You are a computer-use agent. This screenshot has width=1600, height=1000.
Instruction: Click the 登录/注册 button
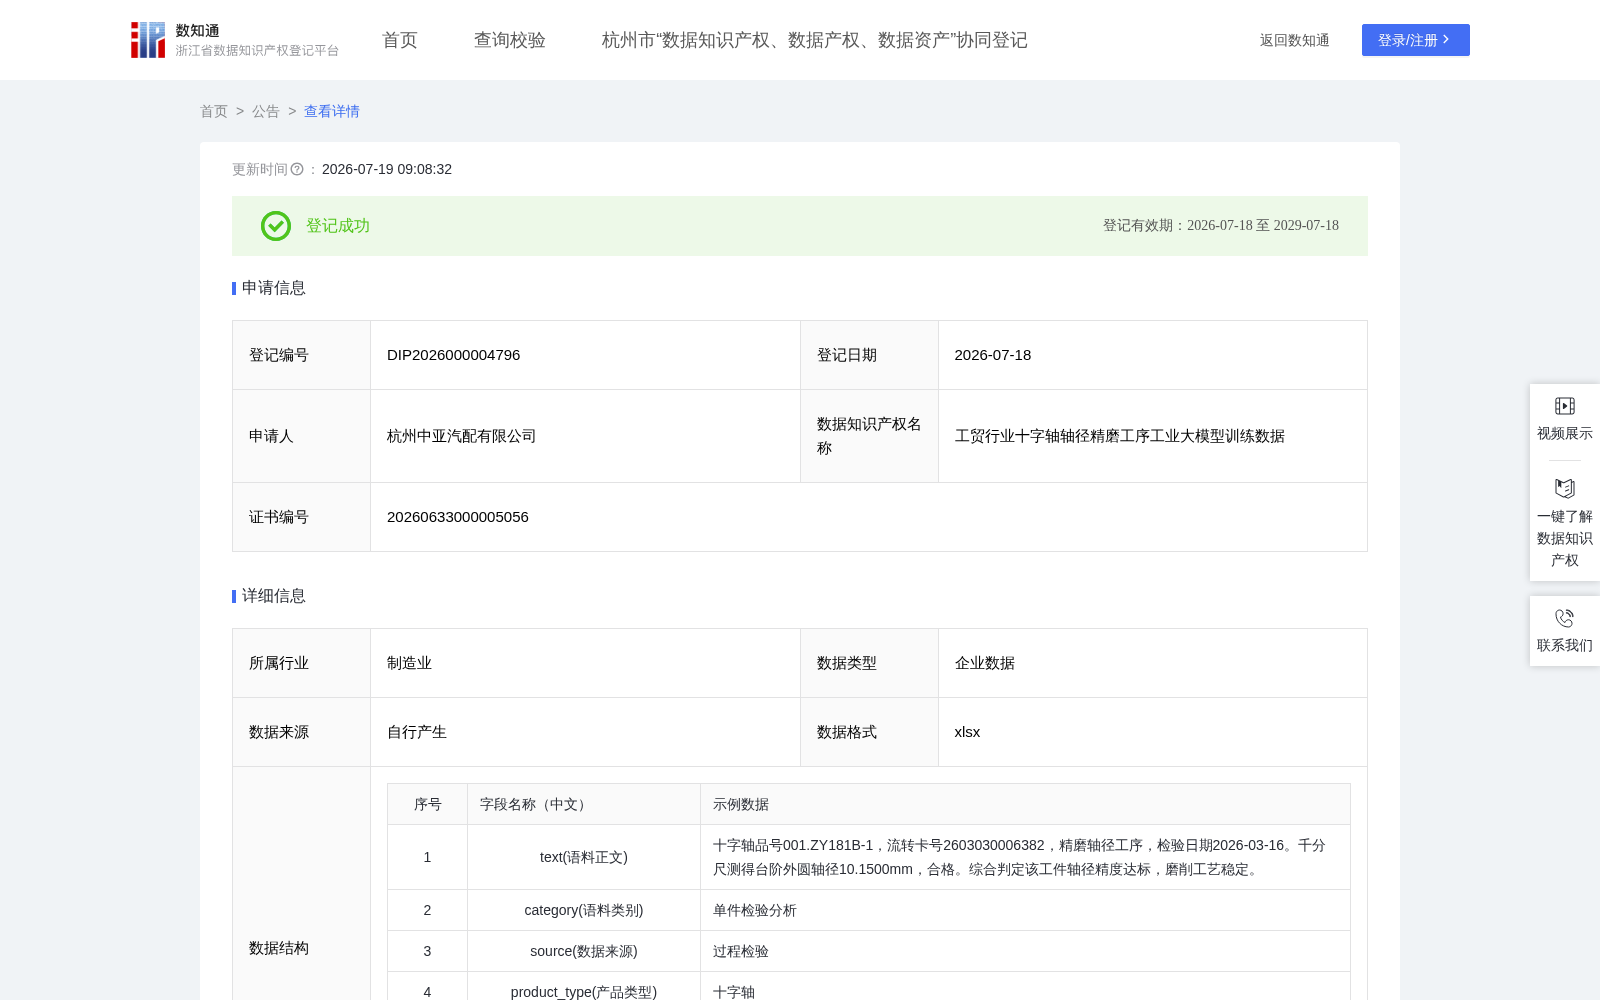click(1416, 40)
